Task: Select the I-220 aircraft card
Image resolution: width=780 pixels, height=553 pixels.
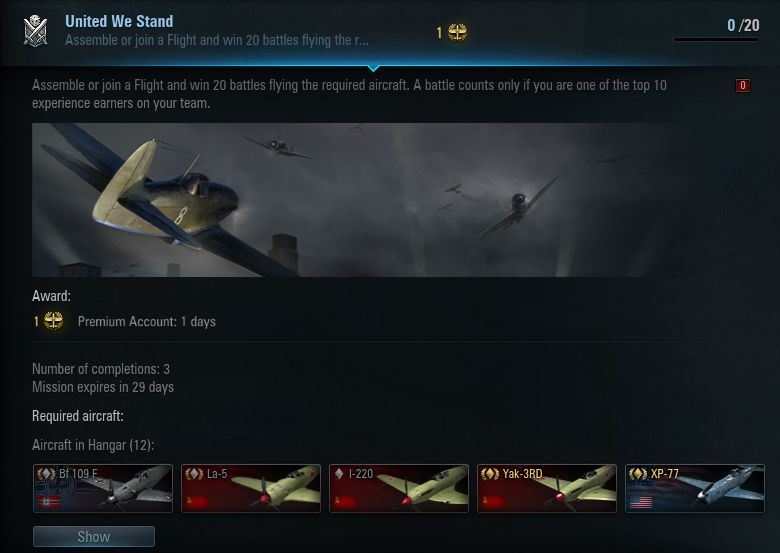Action: tap(398, 488)
